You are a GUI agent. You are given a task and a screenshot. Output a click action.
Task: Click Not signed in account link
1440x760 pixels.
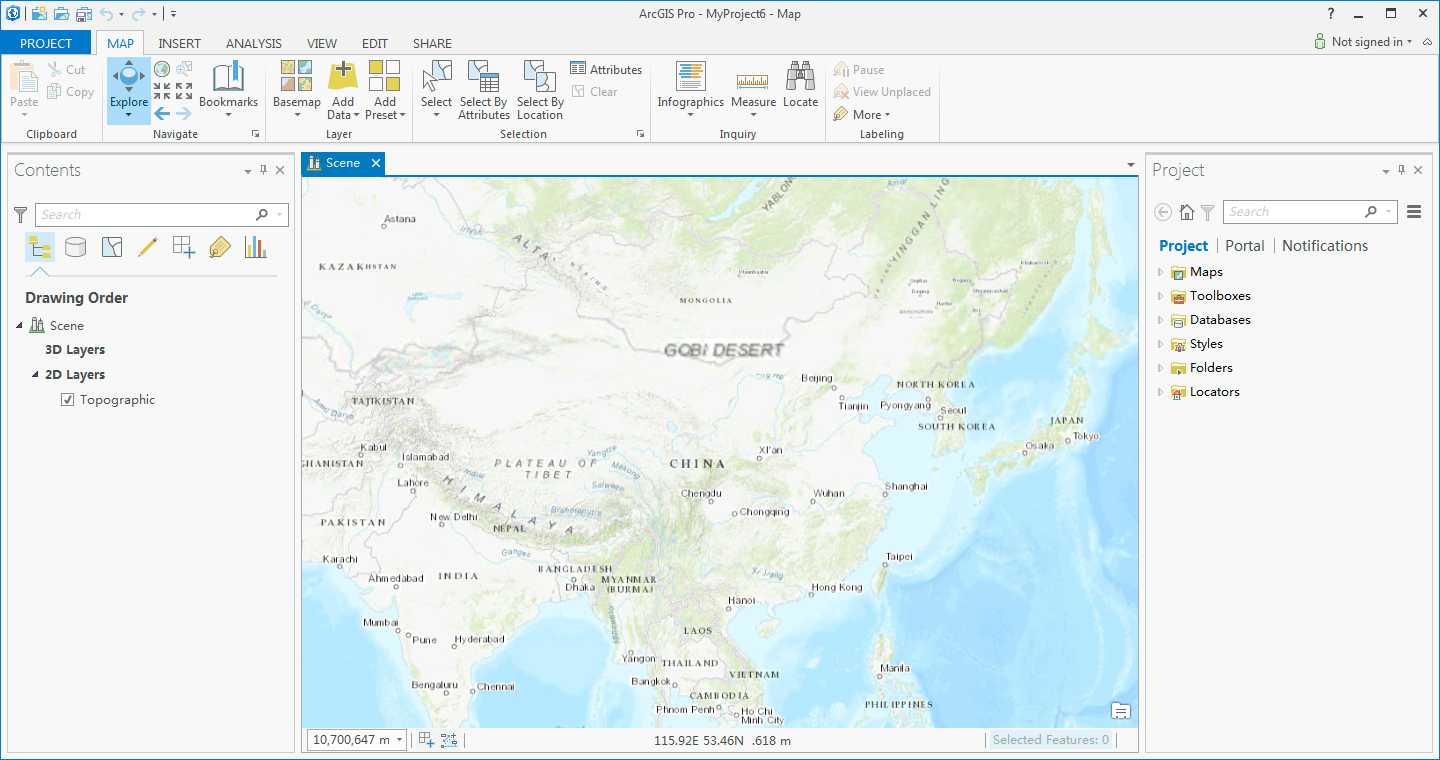(1365, 42)
